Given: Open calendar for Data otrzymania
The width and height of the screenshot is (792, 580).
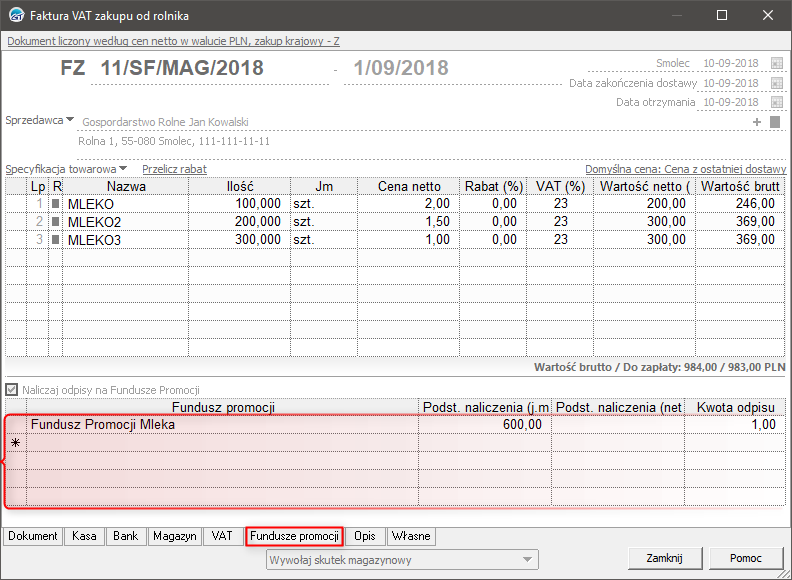Looking at the screenshot, I should [x=776, y=102].
